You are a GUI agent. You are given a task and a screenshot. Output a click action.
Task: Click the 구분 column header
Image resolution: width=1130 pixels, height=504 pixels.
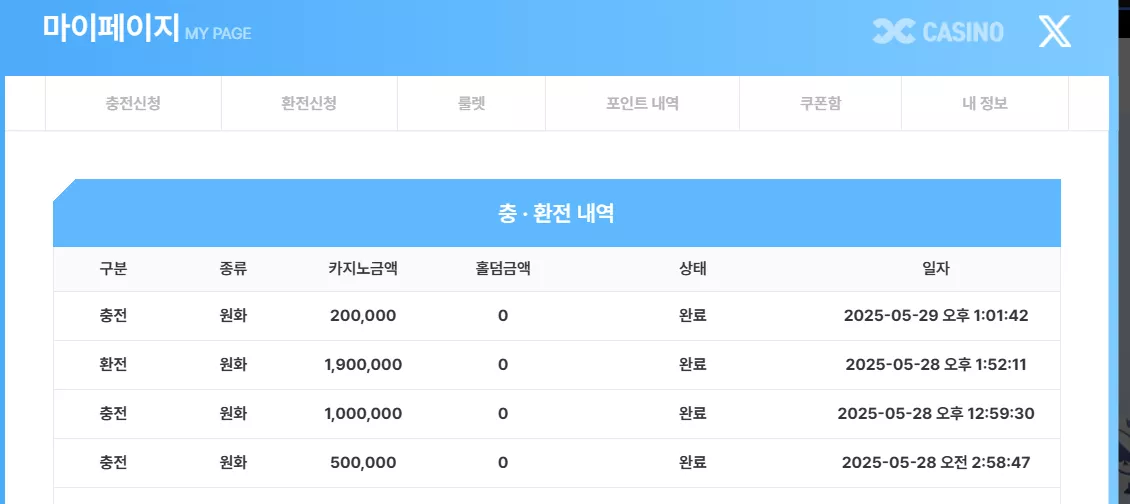click(x=113, y=270)
